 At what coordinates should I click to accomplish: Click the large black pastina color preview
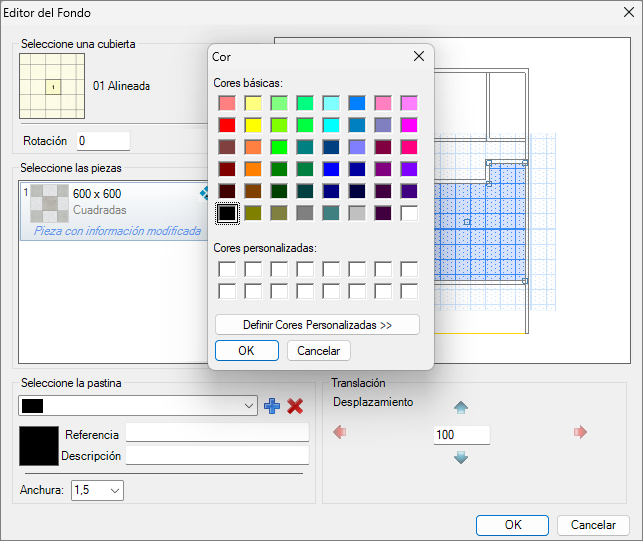39,446
